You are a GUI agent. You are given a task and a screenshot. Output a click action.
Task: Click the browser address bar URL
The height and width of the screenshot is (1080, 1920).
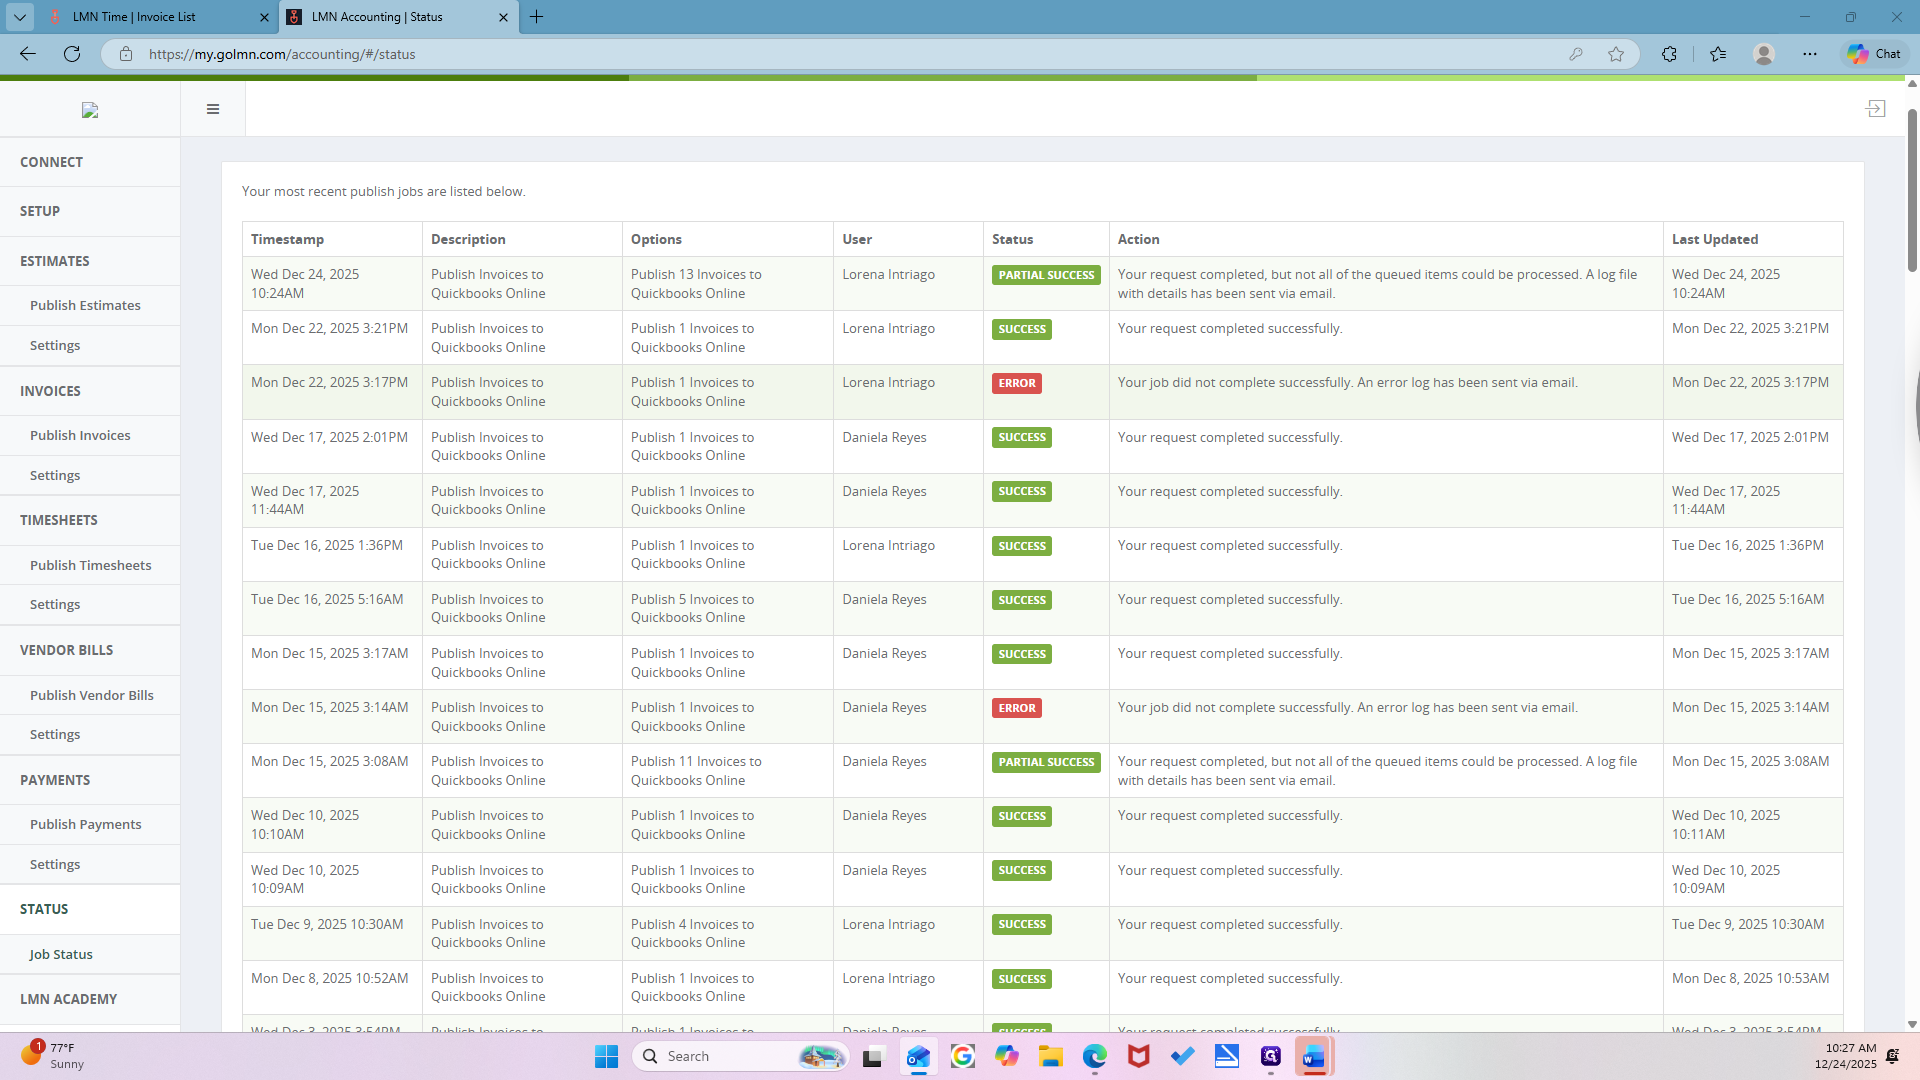click(282, 54)
